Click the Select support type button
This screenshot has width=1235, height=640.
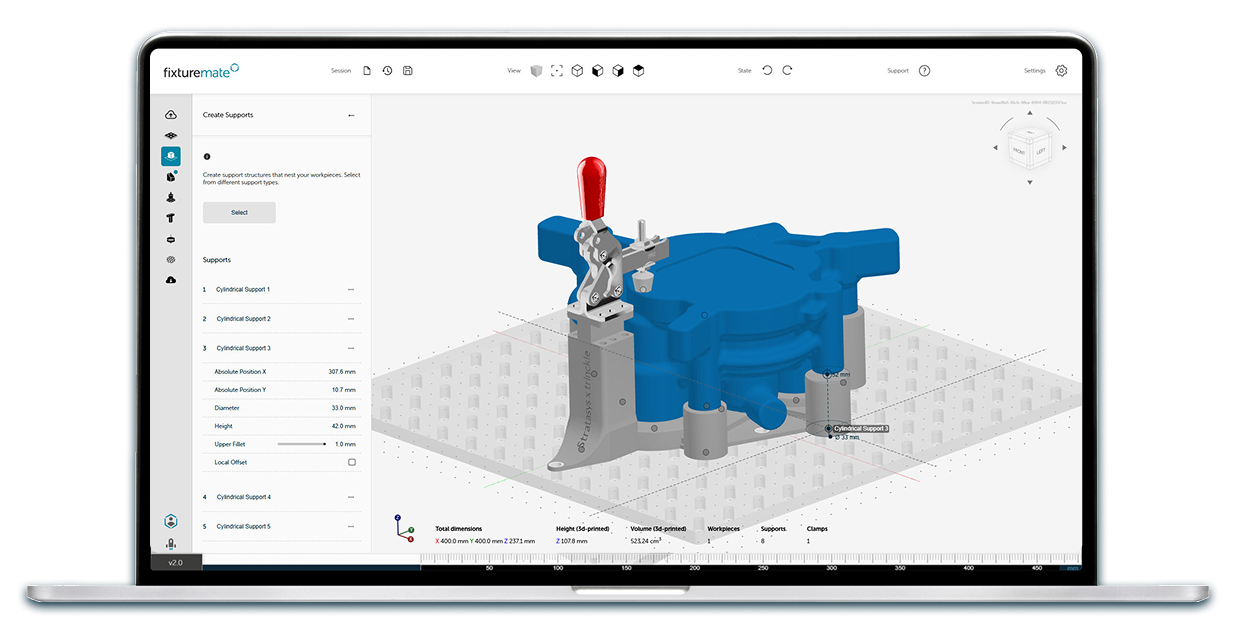pyautogui.click(x=239, y=212)
